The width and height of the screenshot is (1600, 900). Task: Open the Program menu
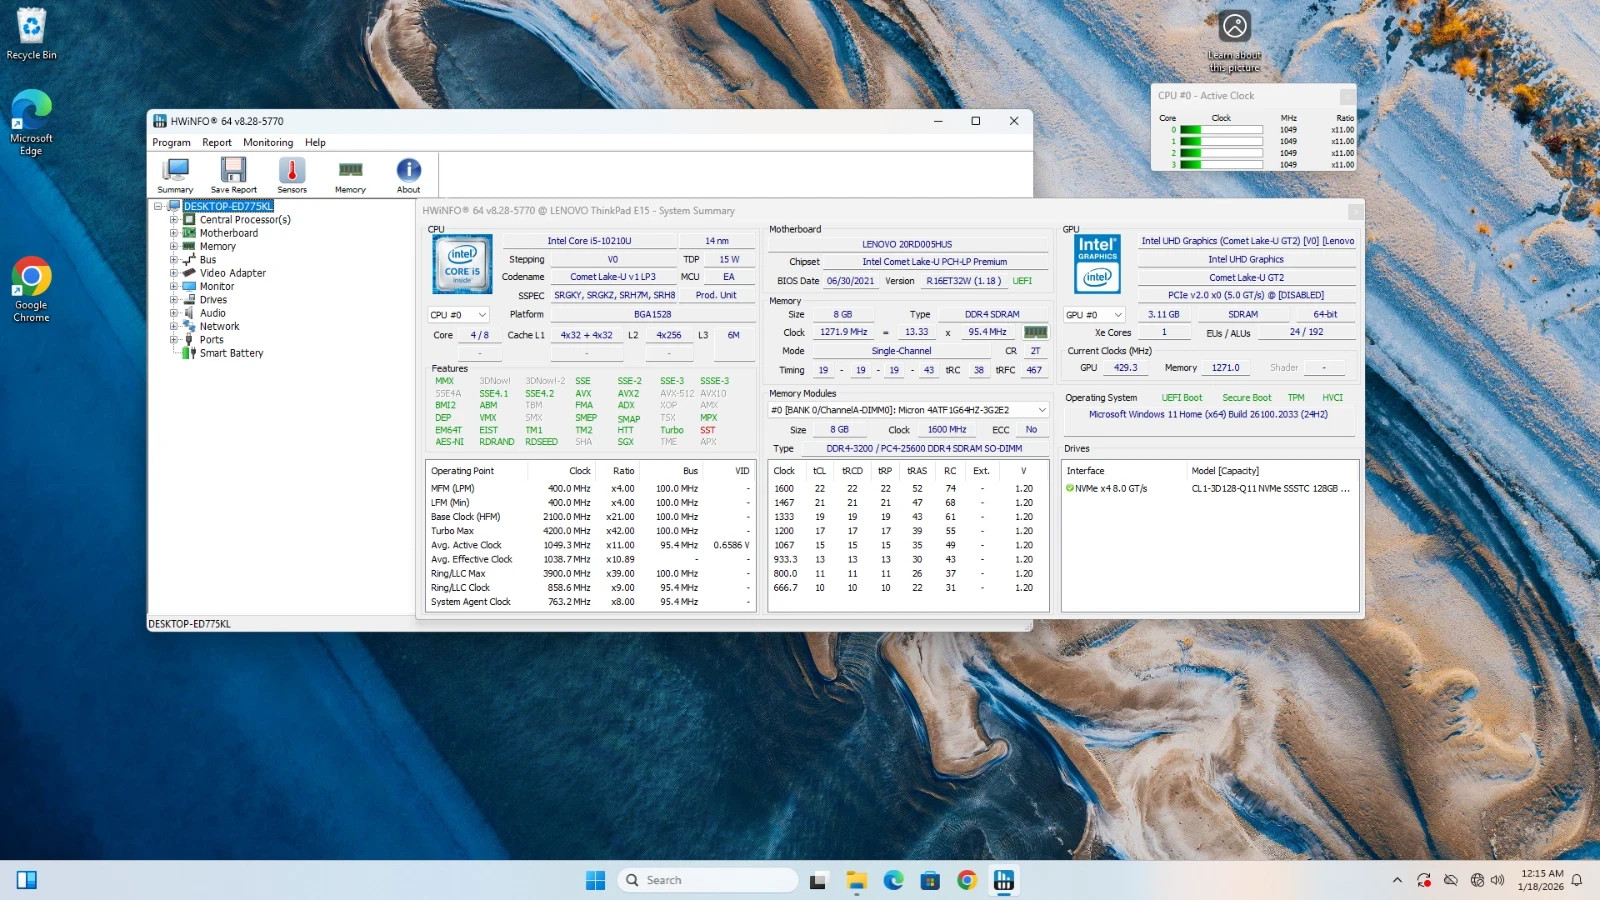171,143
